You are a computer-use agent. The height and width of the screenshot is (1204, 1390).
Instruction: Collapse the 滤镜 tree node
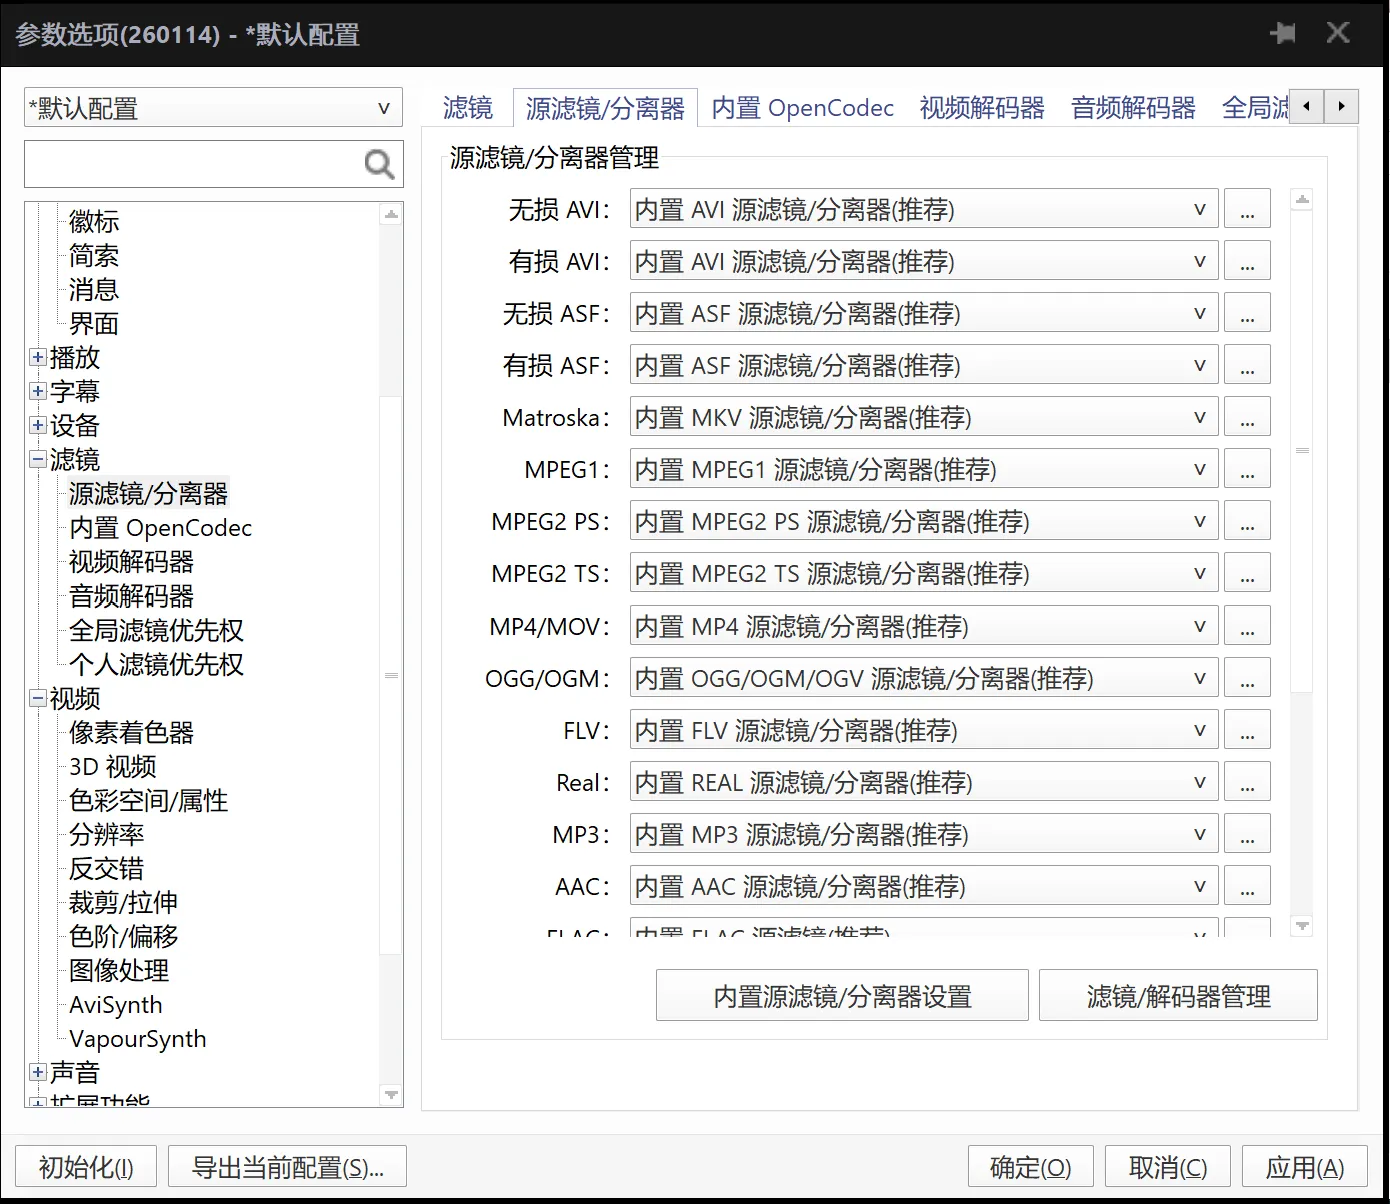(37, 459)
